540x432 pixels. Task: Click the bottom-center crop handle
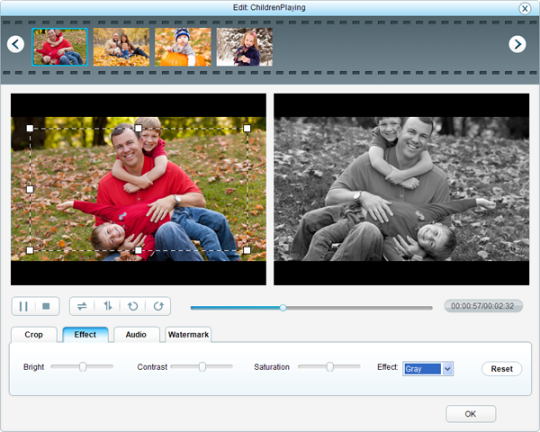point(138,250)
